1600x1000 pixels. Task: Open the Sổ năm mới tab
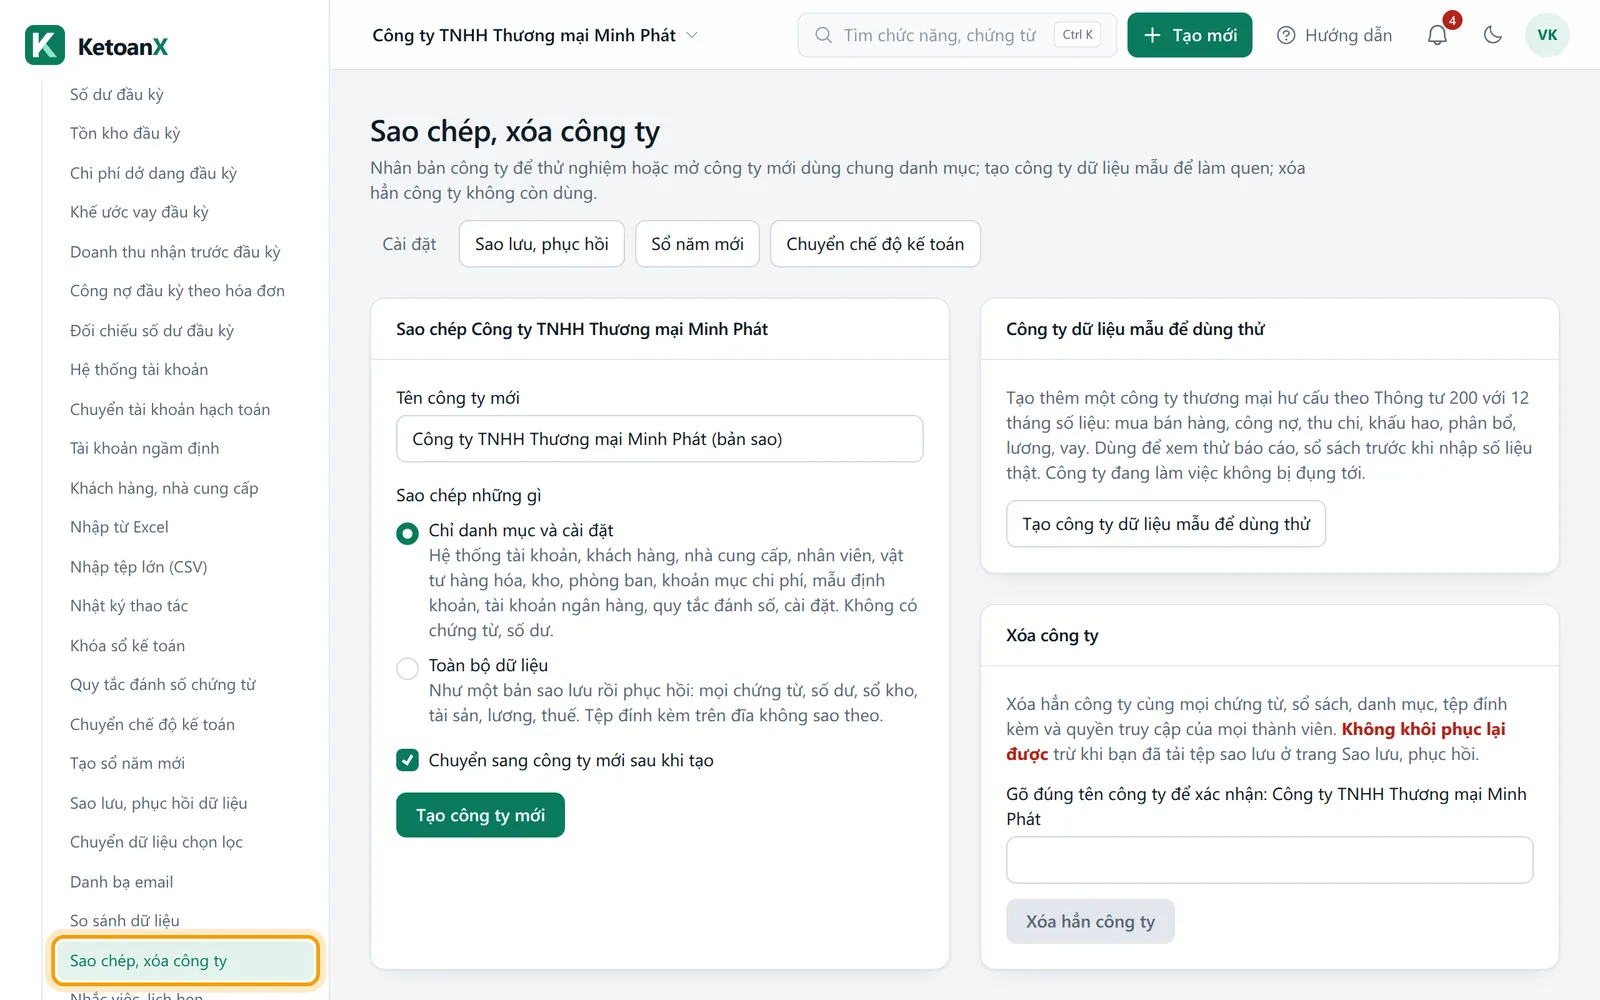coord(698,244)
